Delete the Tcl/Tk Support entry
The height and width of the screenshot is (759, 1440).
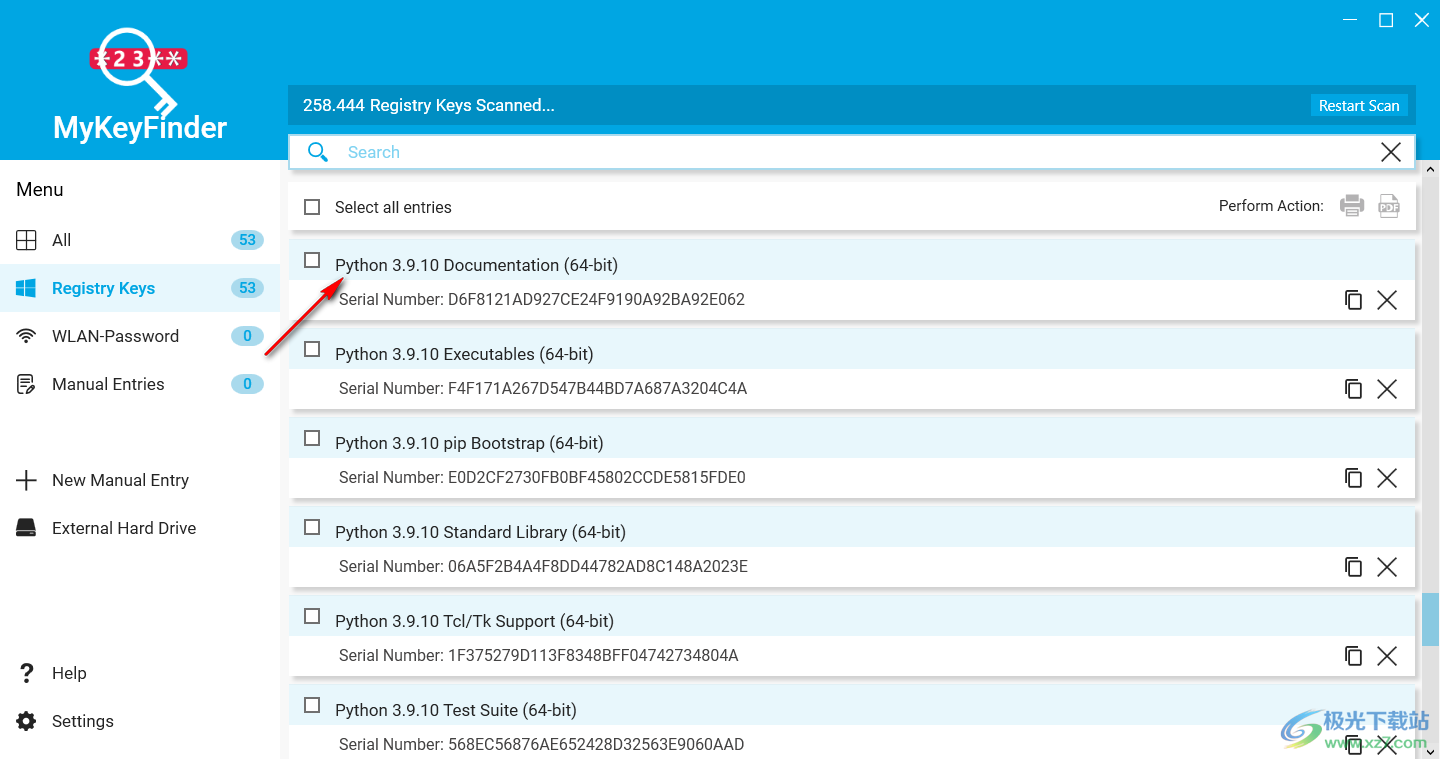(1387, 656)
